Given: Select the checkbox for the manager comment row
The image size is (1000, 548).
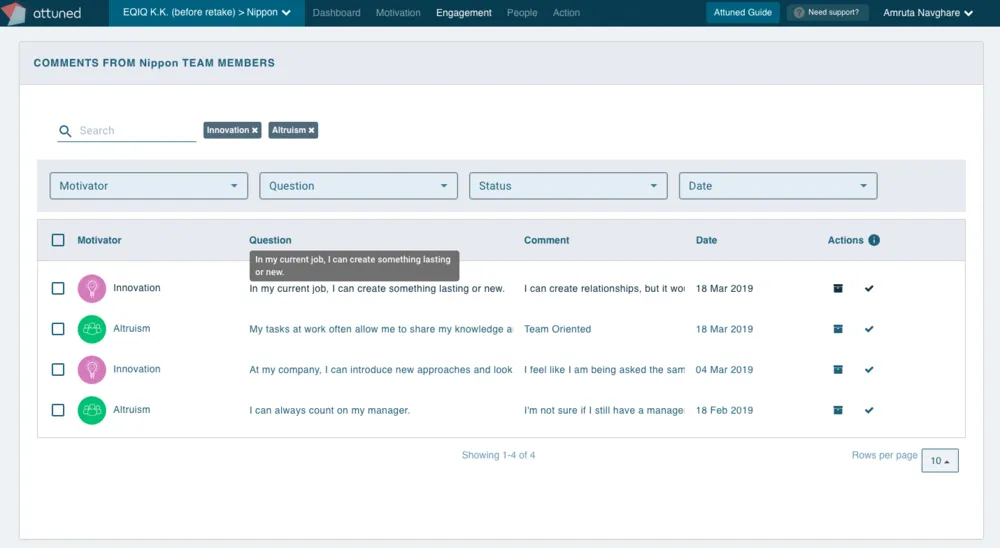Looking at the screenshot, I should point(58,410).
